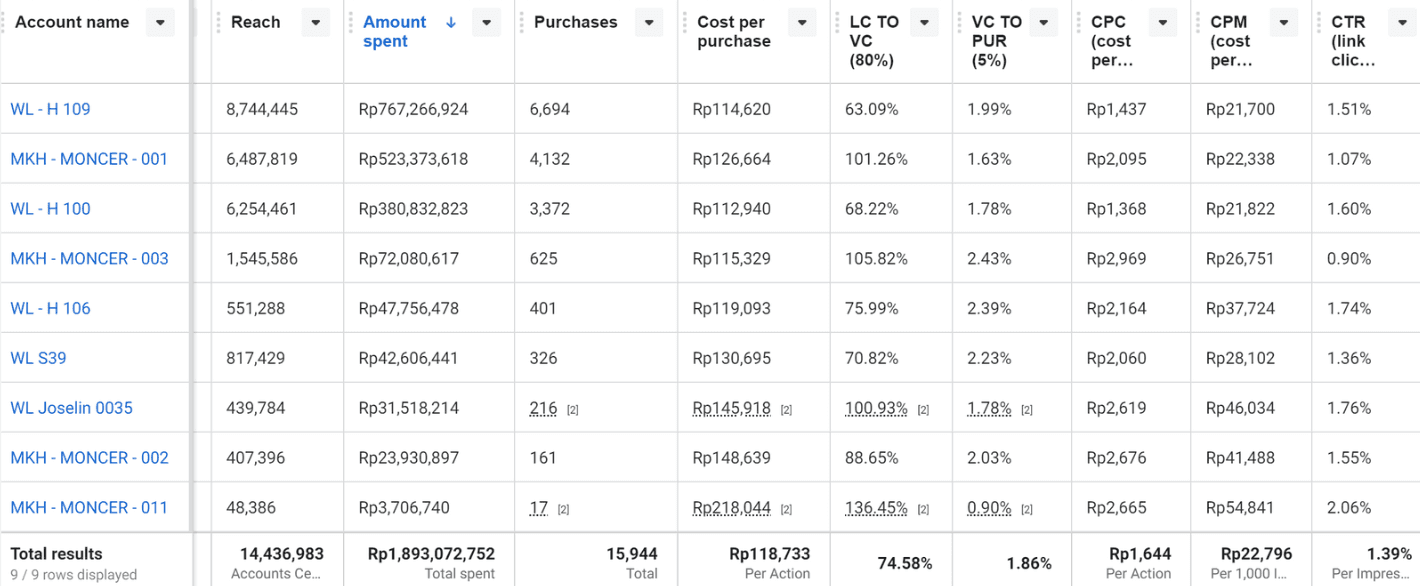Open the MKH - MONCER - 003 account

point(89,259)
